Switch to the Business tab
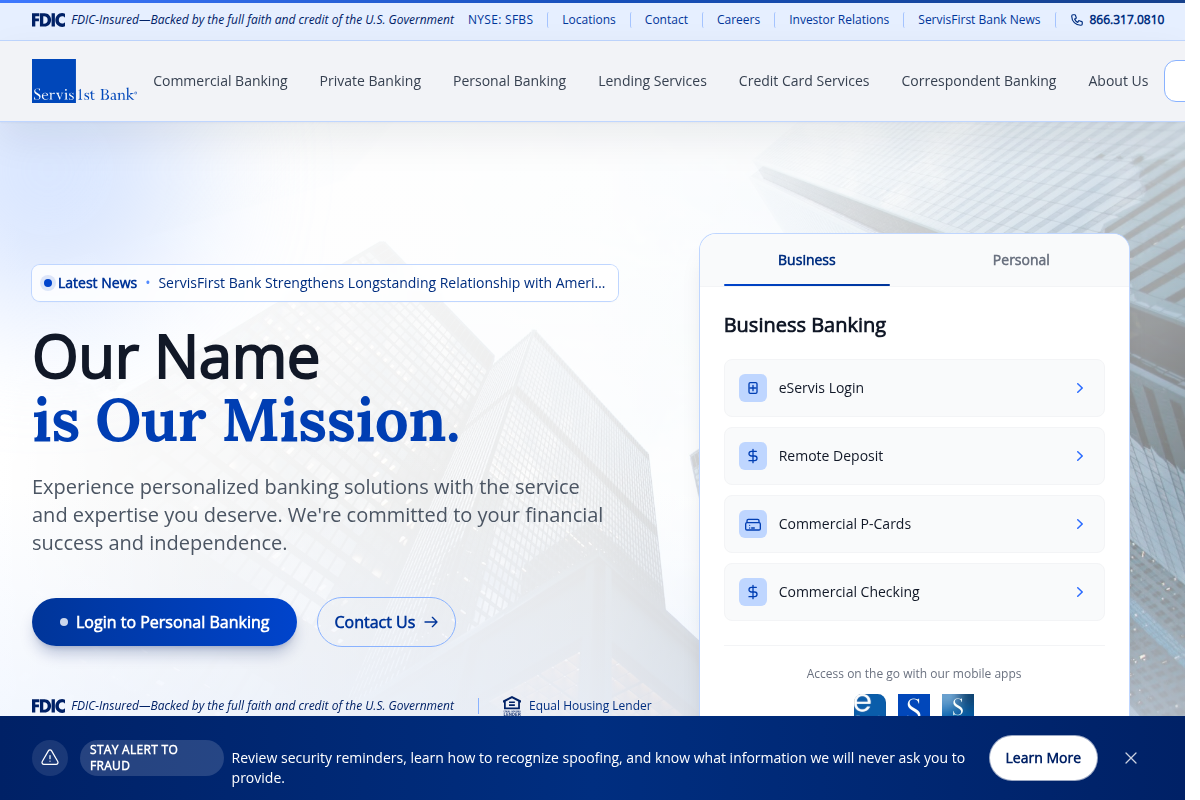This screenshot has height=800, width=1200. pos(807,260)
